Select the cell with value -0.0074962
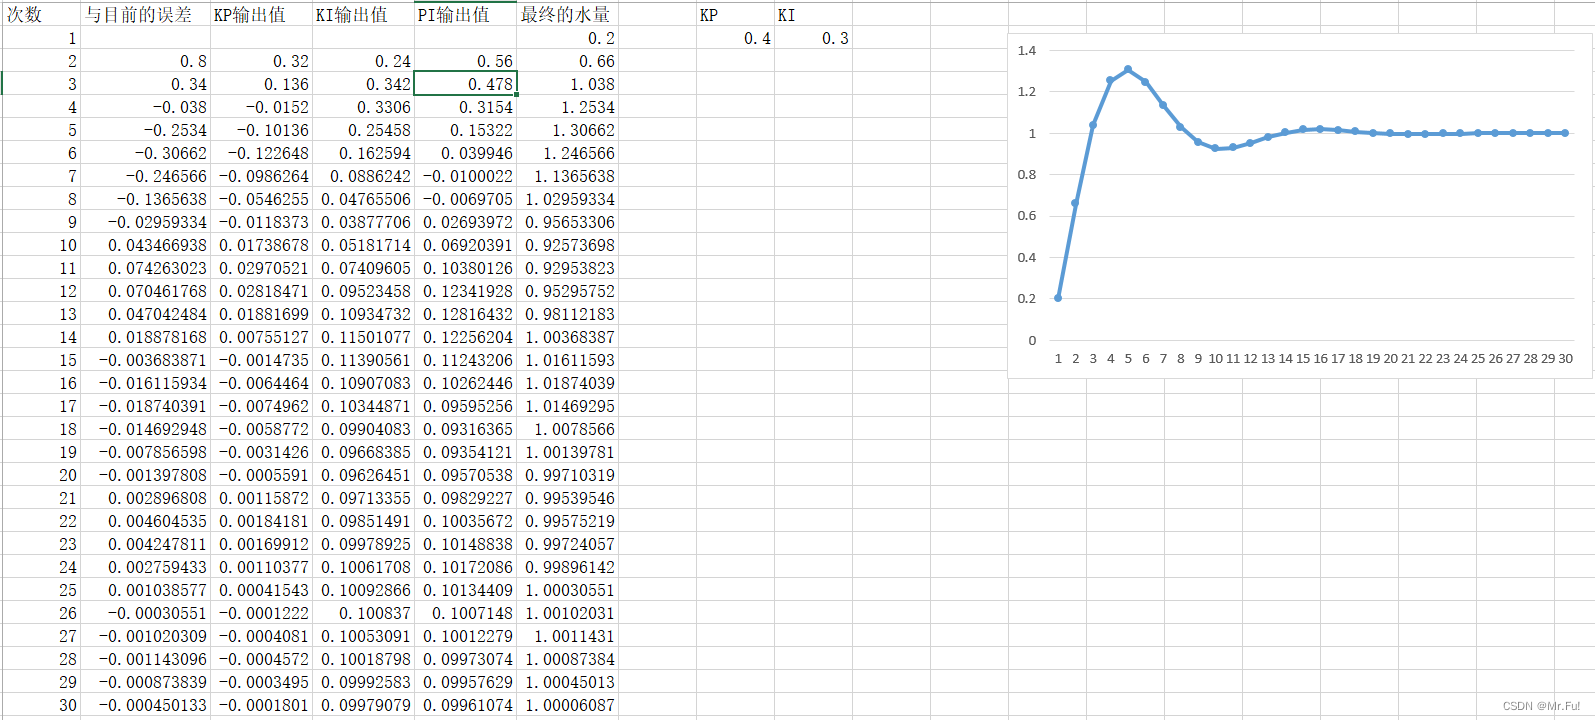The width and height of the screenshot is (1595, 720). 261,406
